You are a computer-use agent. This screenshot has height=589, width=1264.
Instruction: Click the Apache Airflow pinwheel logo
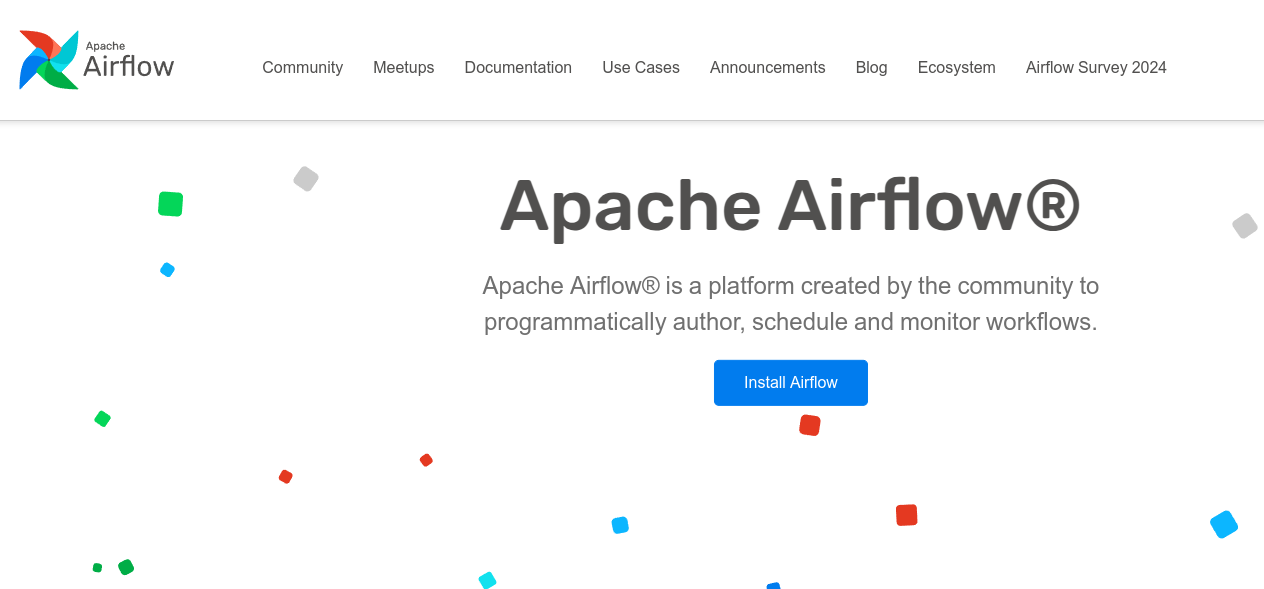(96, 60)
